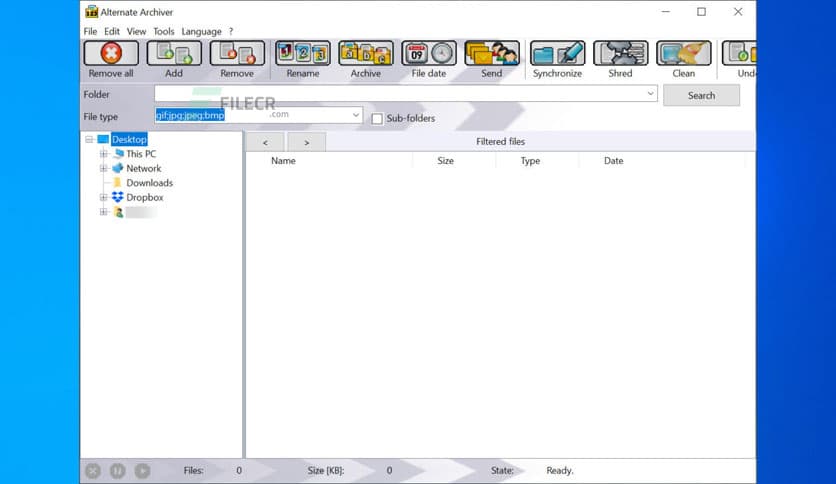Expand the This PC tree node
This screenshot has height=484, width=836.
click(x=103, y=154)
